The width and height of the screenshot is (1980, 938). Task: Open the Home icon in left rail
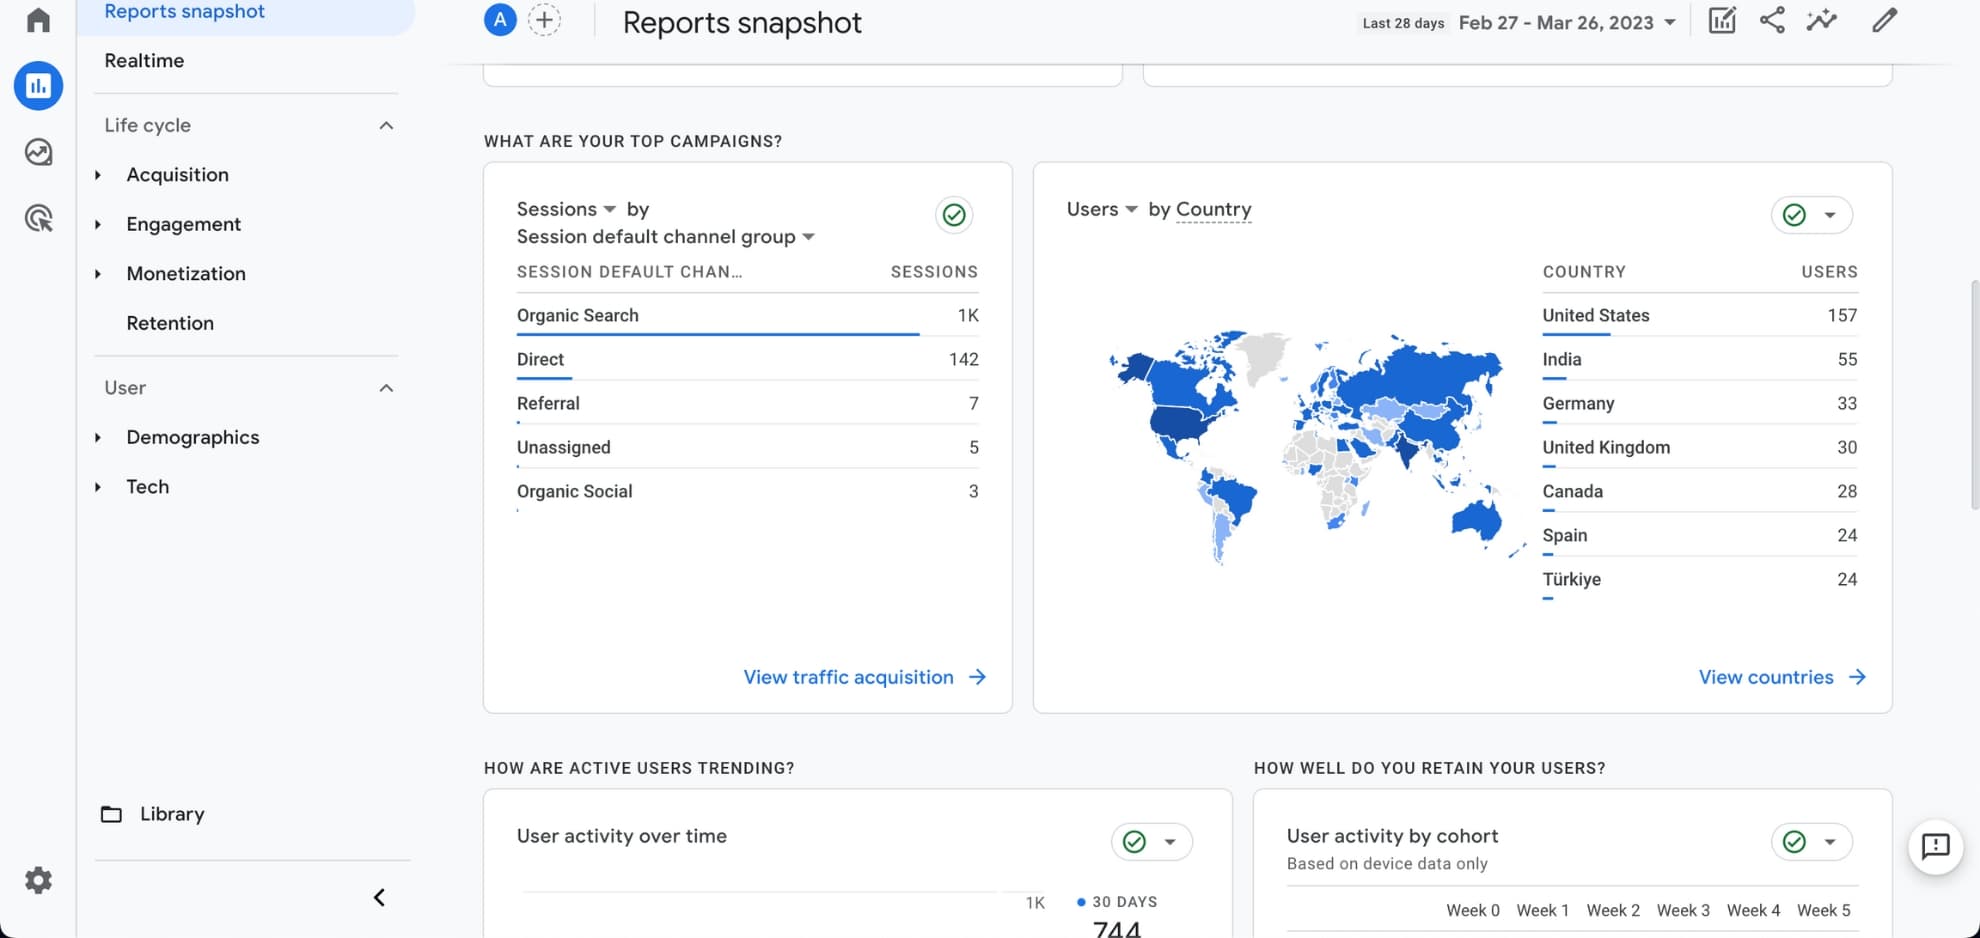(38, 19)
